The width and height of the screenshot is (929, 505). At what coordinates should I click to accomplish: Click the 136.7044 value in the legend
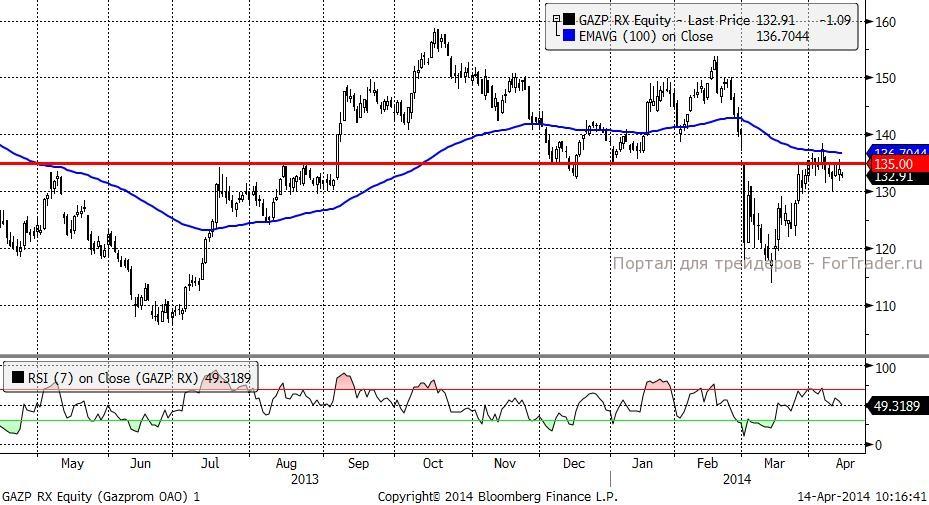[783, 36]
